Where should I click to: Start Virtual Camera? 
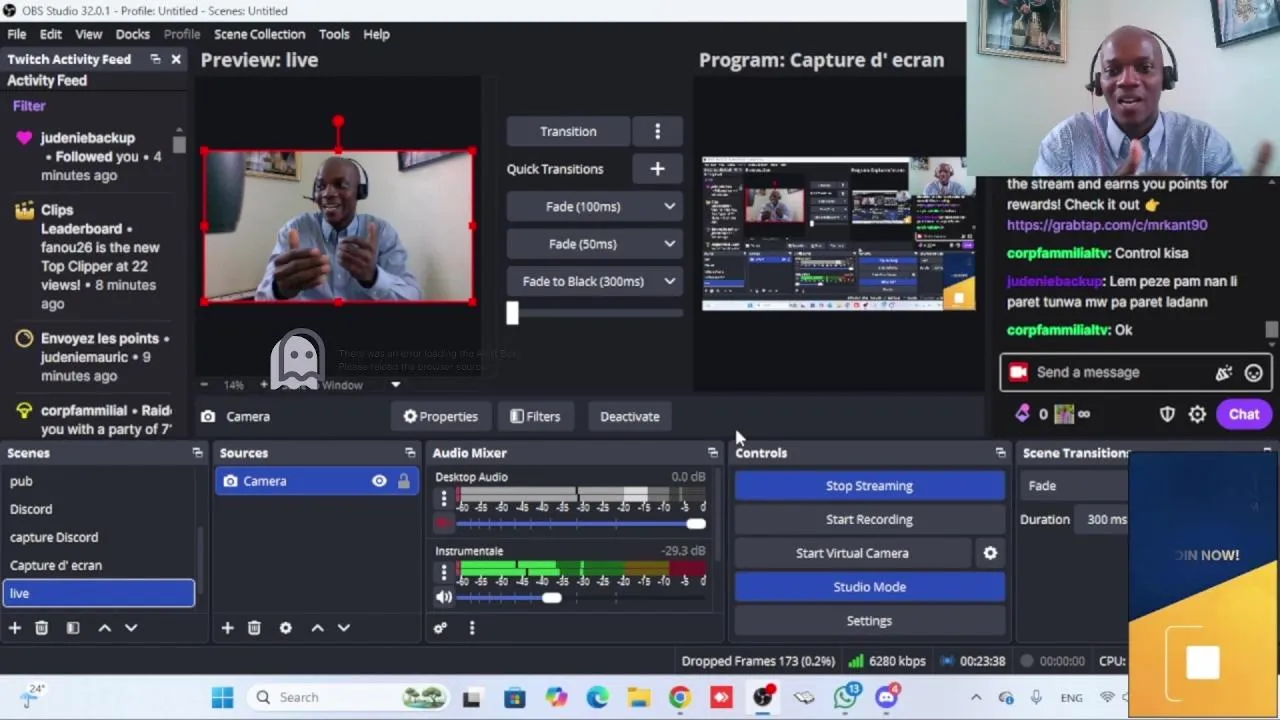[x=852, y=553]
